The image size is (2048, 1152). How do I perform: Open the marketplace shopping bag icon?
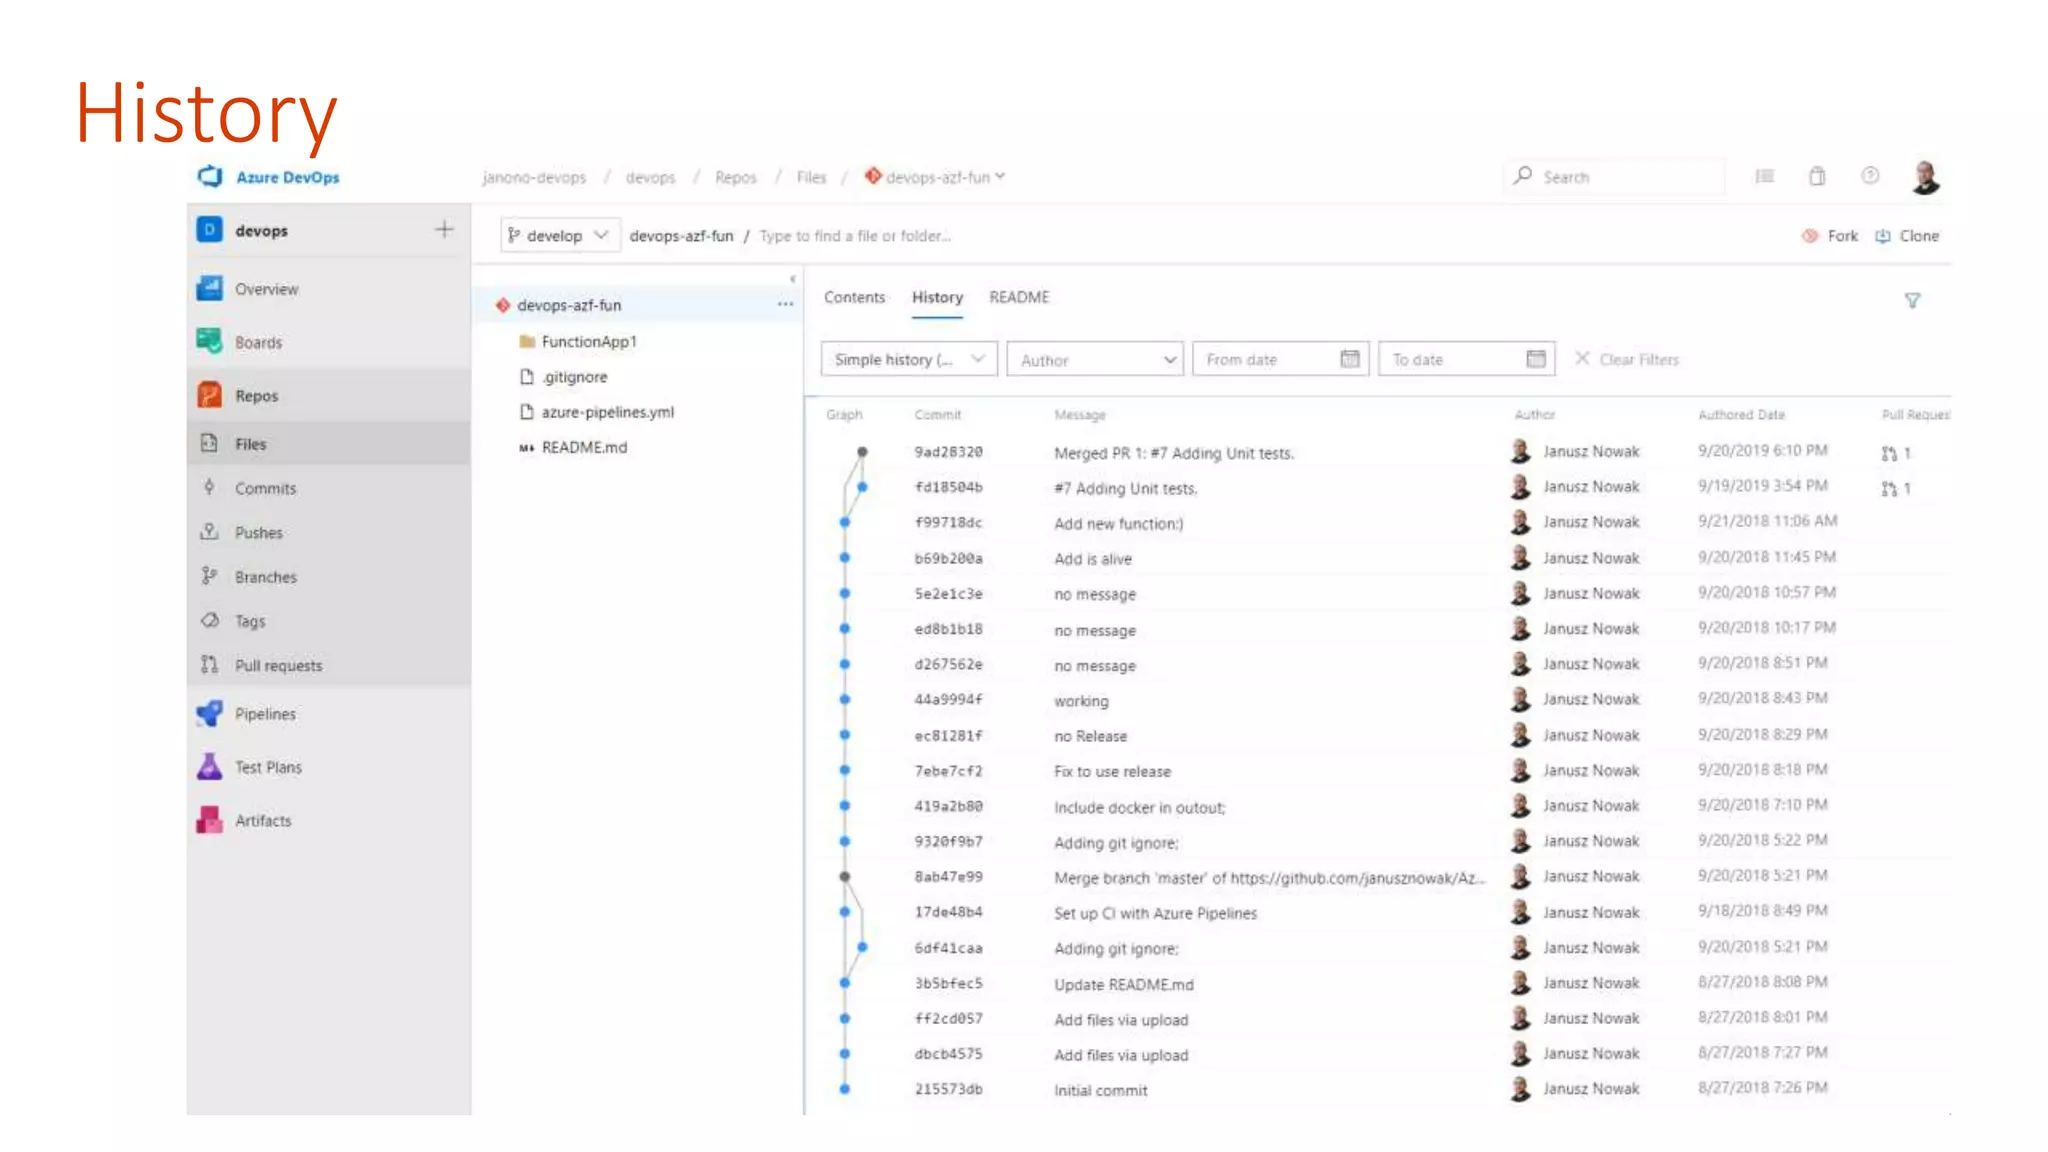1817,176
